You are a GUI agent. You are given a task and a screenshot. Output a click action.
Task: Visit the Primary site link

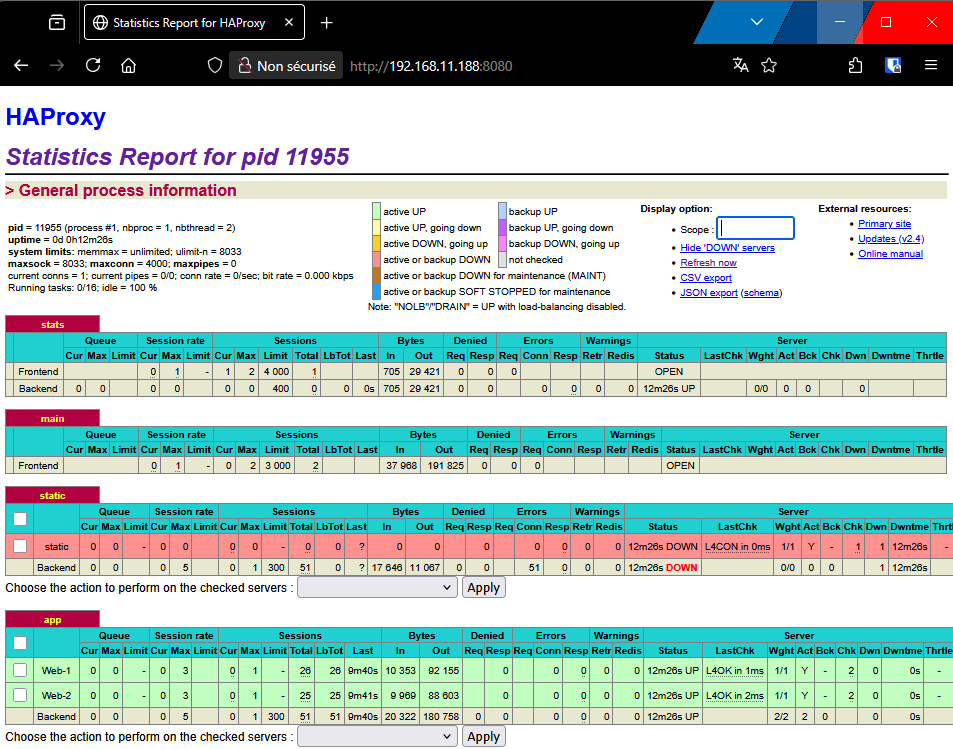tap(884, 224)
